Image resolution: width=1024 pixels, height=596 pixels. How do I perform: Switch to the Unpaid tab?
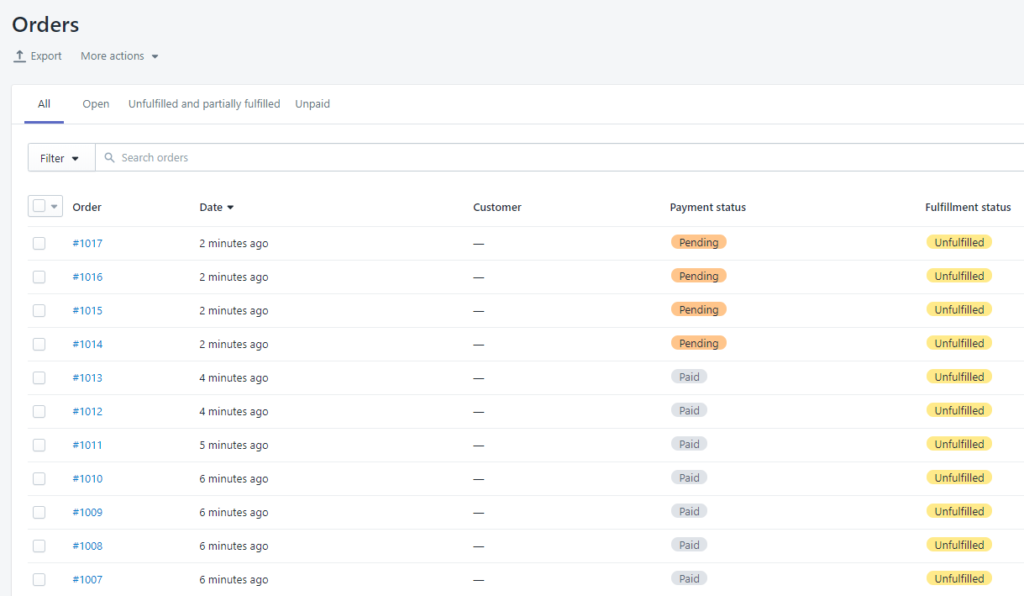click(x=311, y=103)
